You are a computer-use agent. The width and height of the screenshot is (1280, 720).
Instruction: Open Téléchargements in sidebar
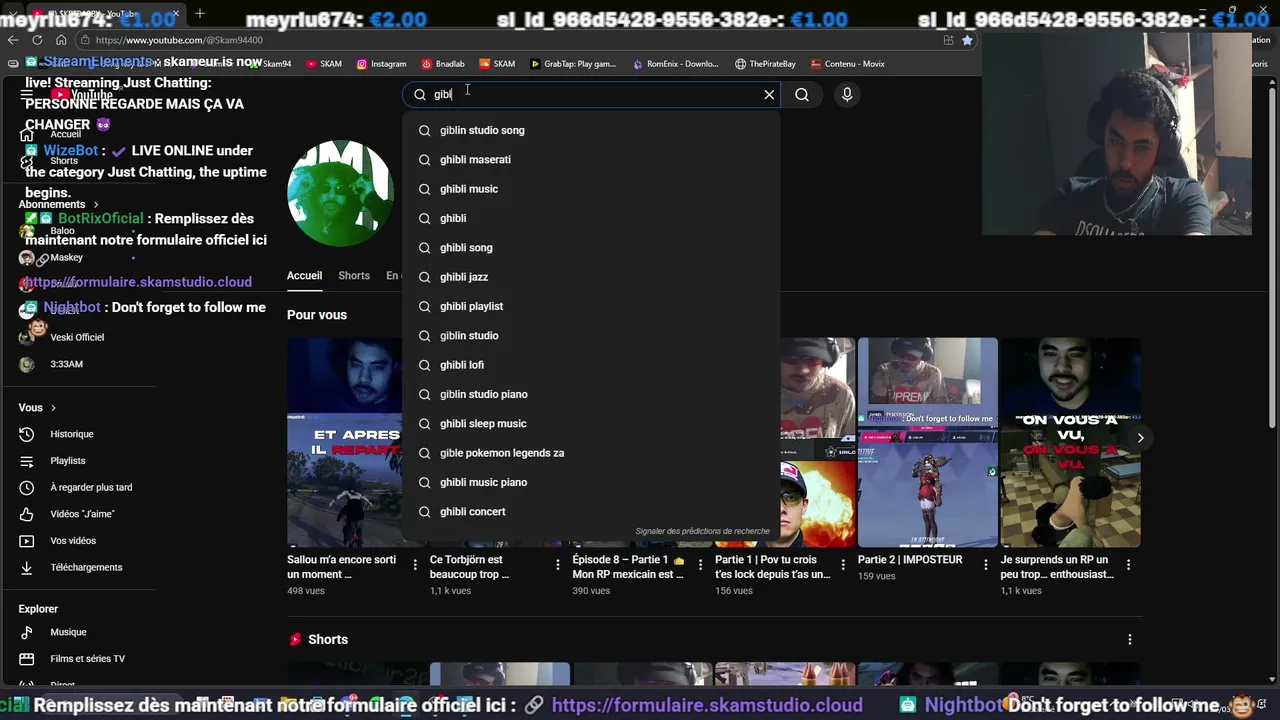click(86, 567)
